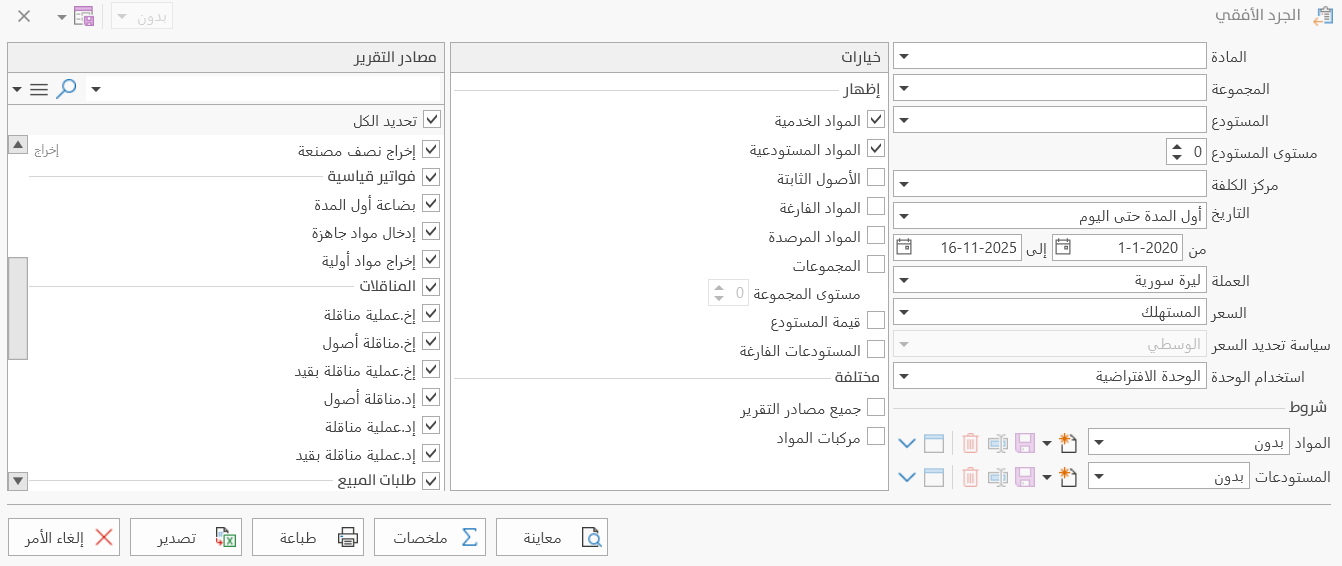Click the search magnifier in report sources panel
This screenshot has height=566, width=1342.
click(x=66, y=89)
